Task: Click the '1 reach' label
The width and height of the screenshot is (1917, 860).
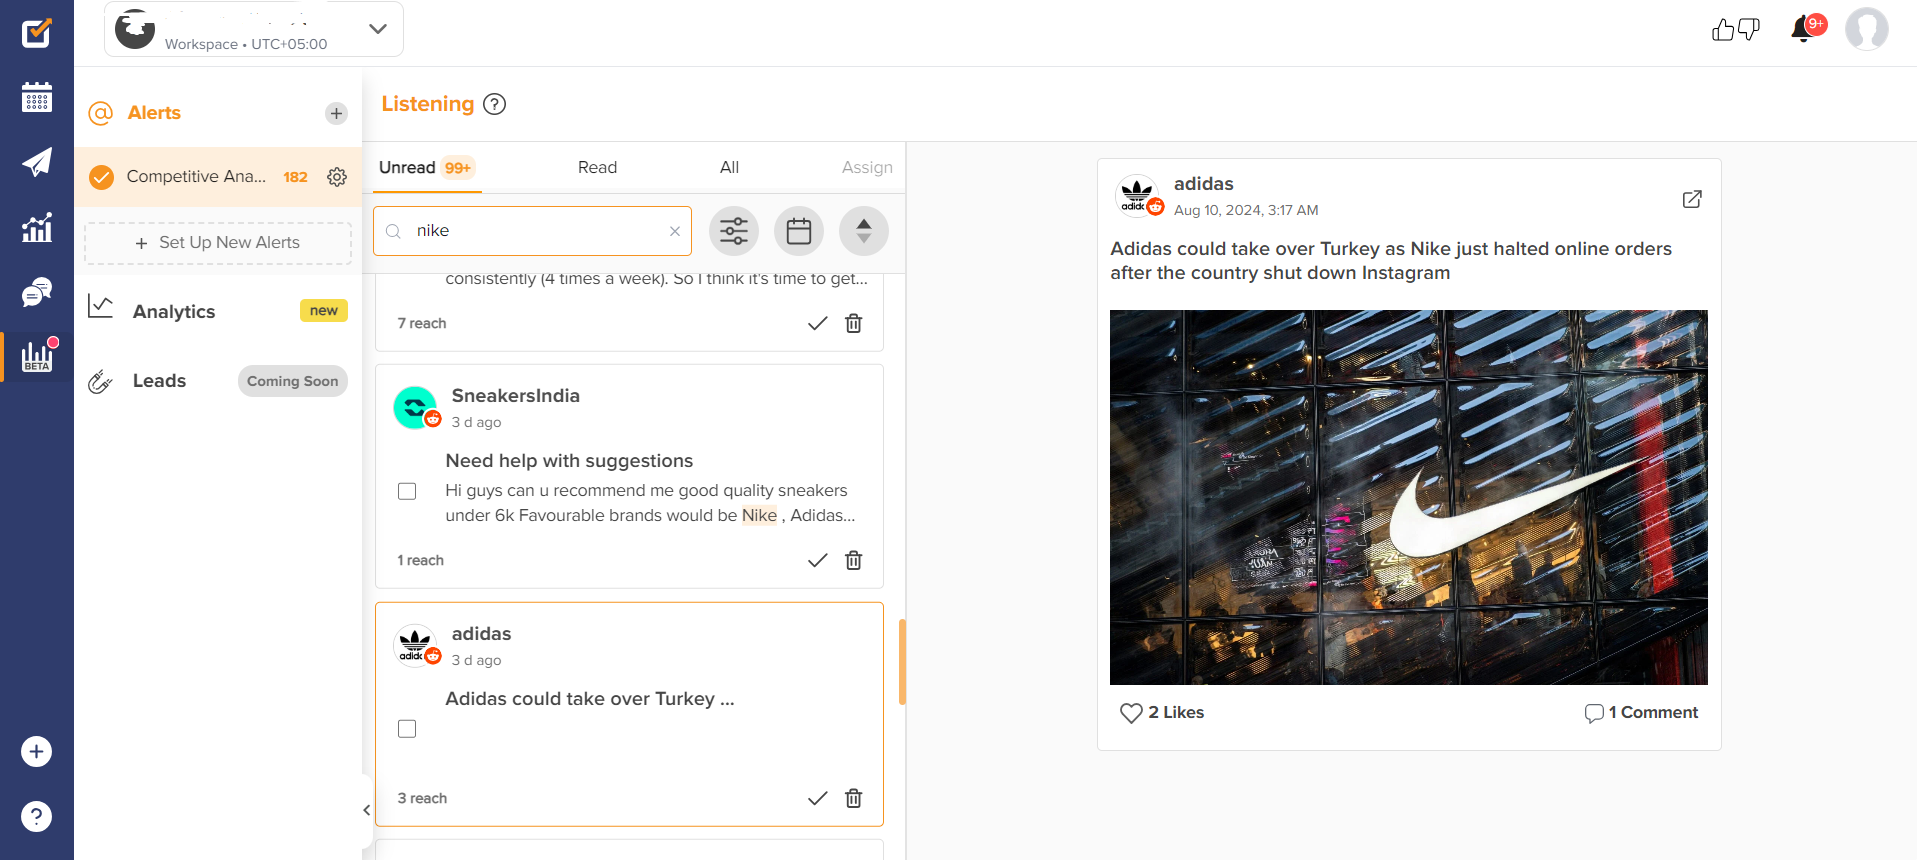Action: [420, 560]
